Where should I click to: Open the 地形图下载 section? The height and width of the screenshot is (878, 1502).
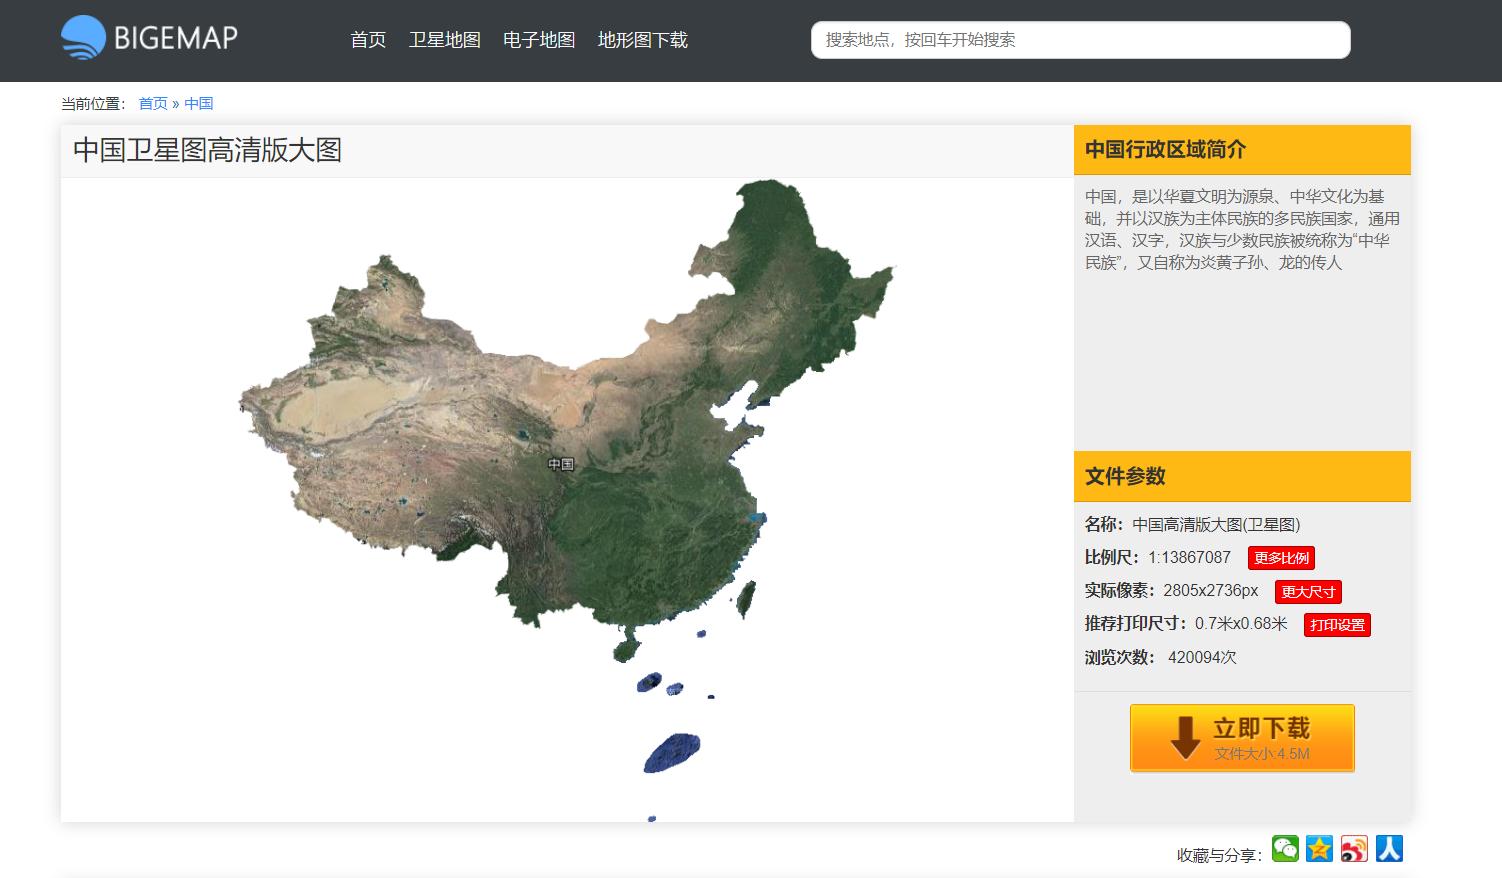643,40
